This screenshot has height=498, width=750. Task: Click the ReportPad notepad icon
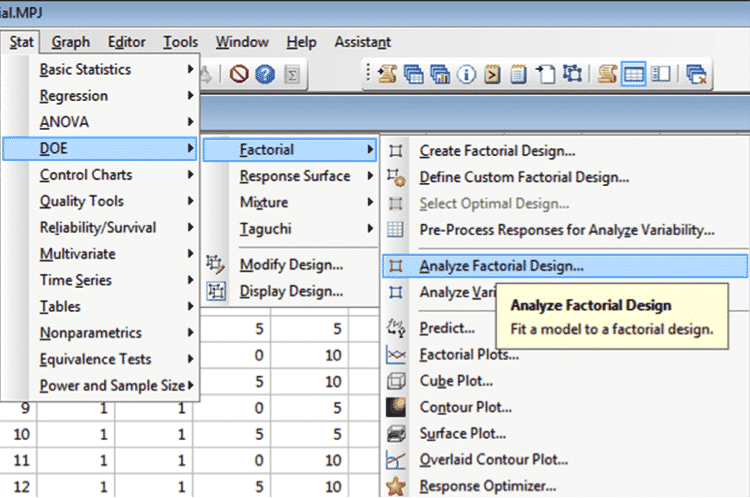click(x=518, y=75)
